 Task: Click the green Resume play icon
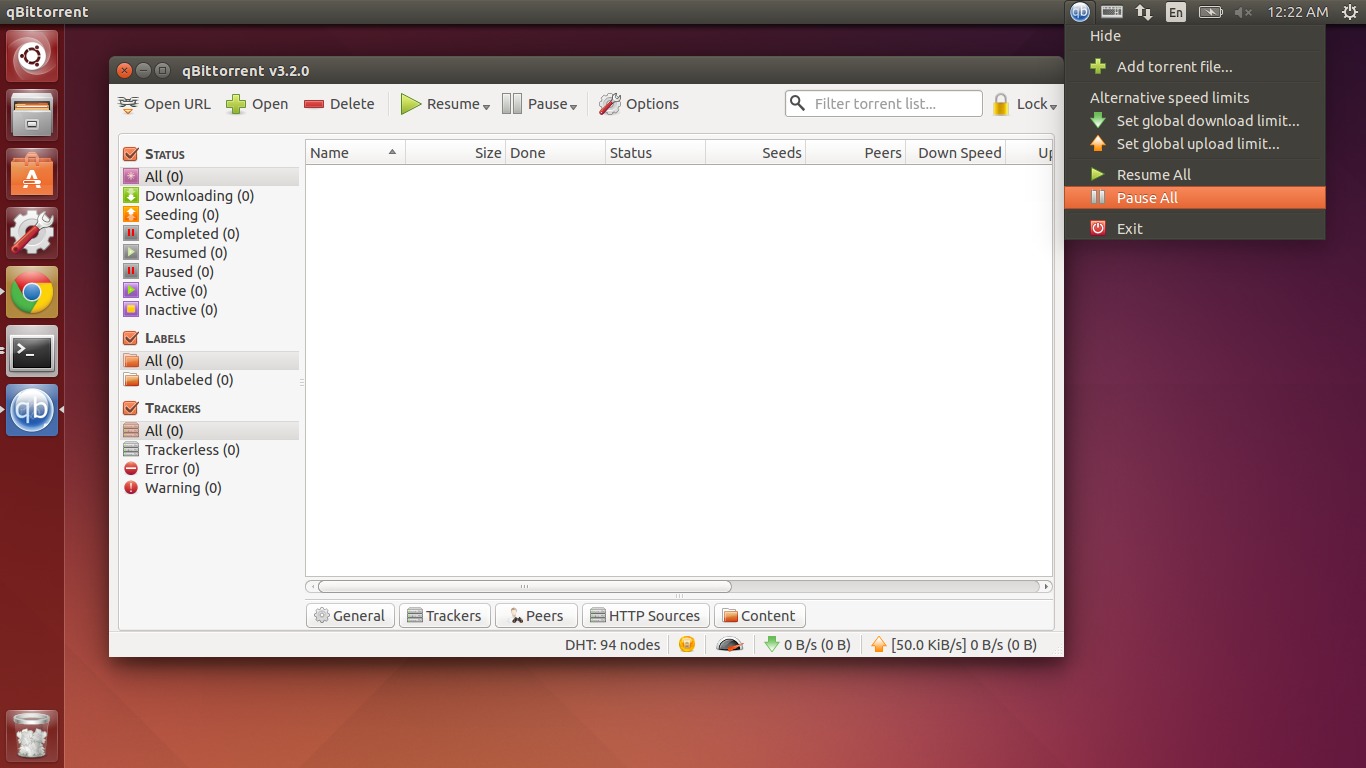411,104
